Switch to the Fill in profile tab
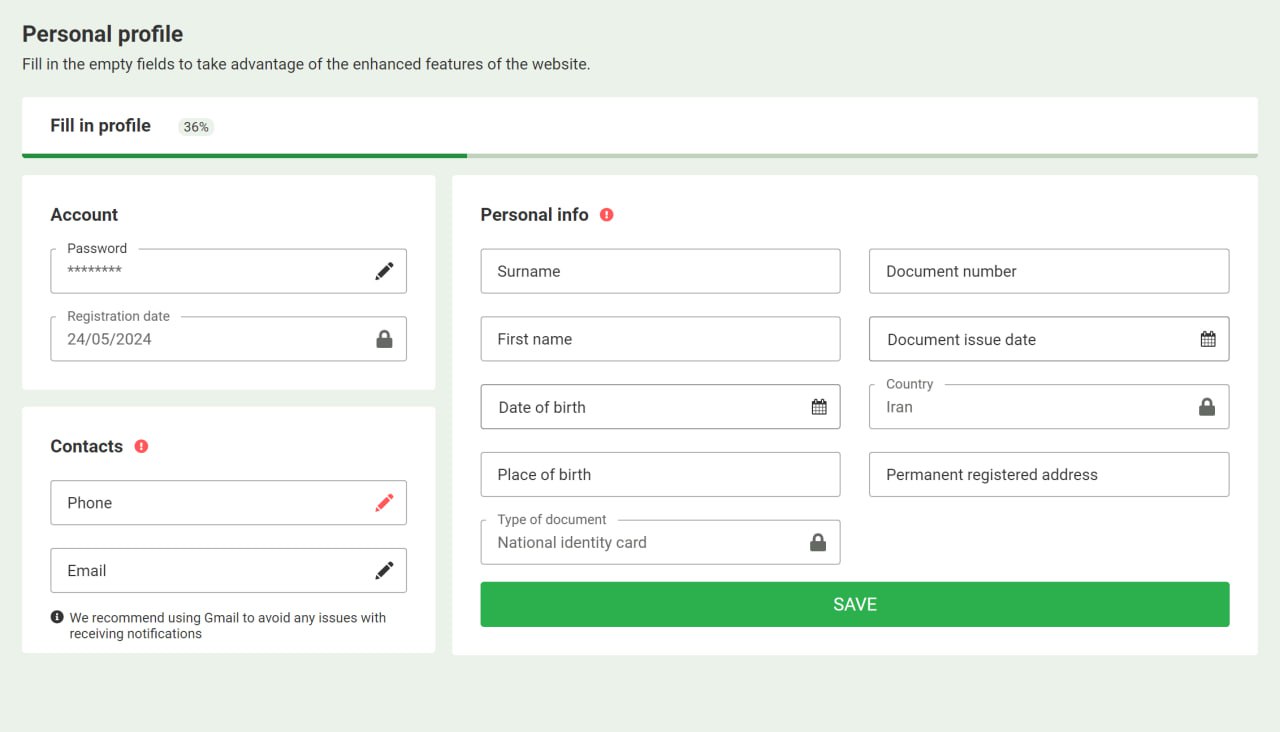The image size is (1280, 732). 100,126
